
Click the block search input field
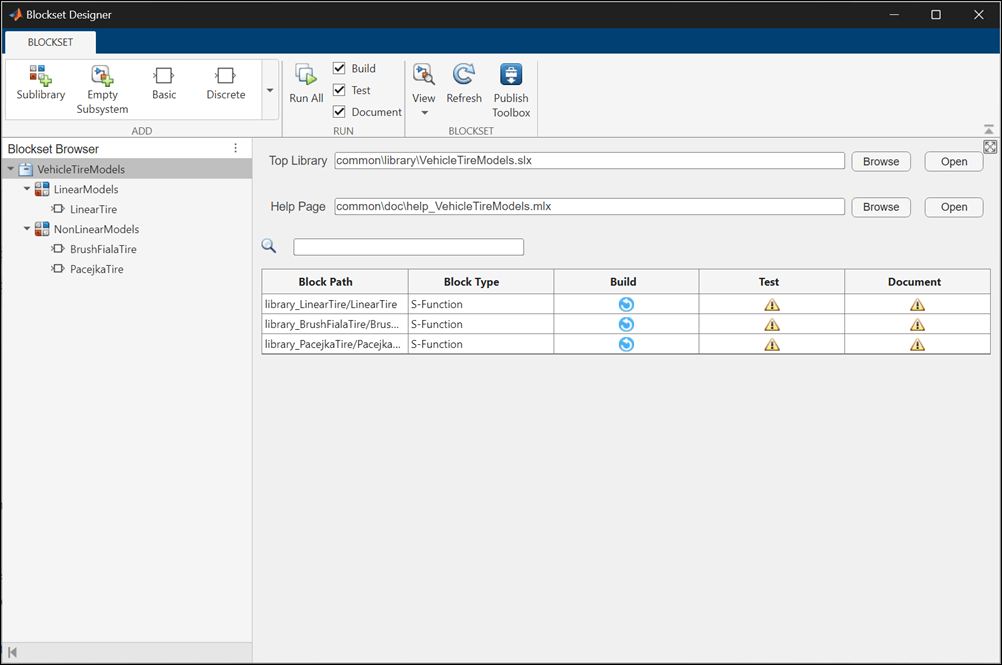pos(408,247)
